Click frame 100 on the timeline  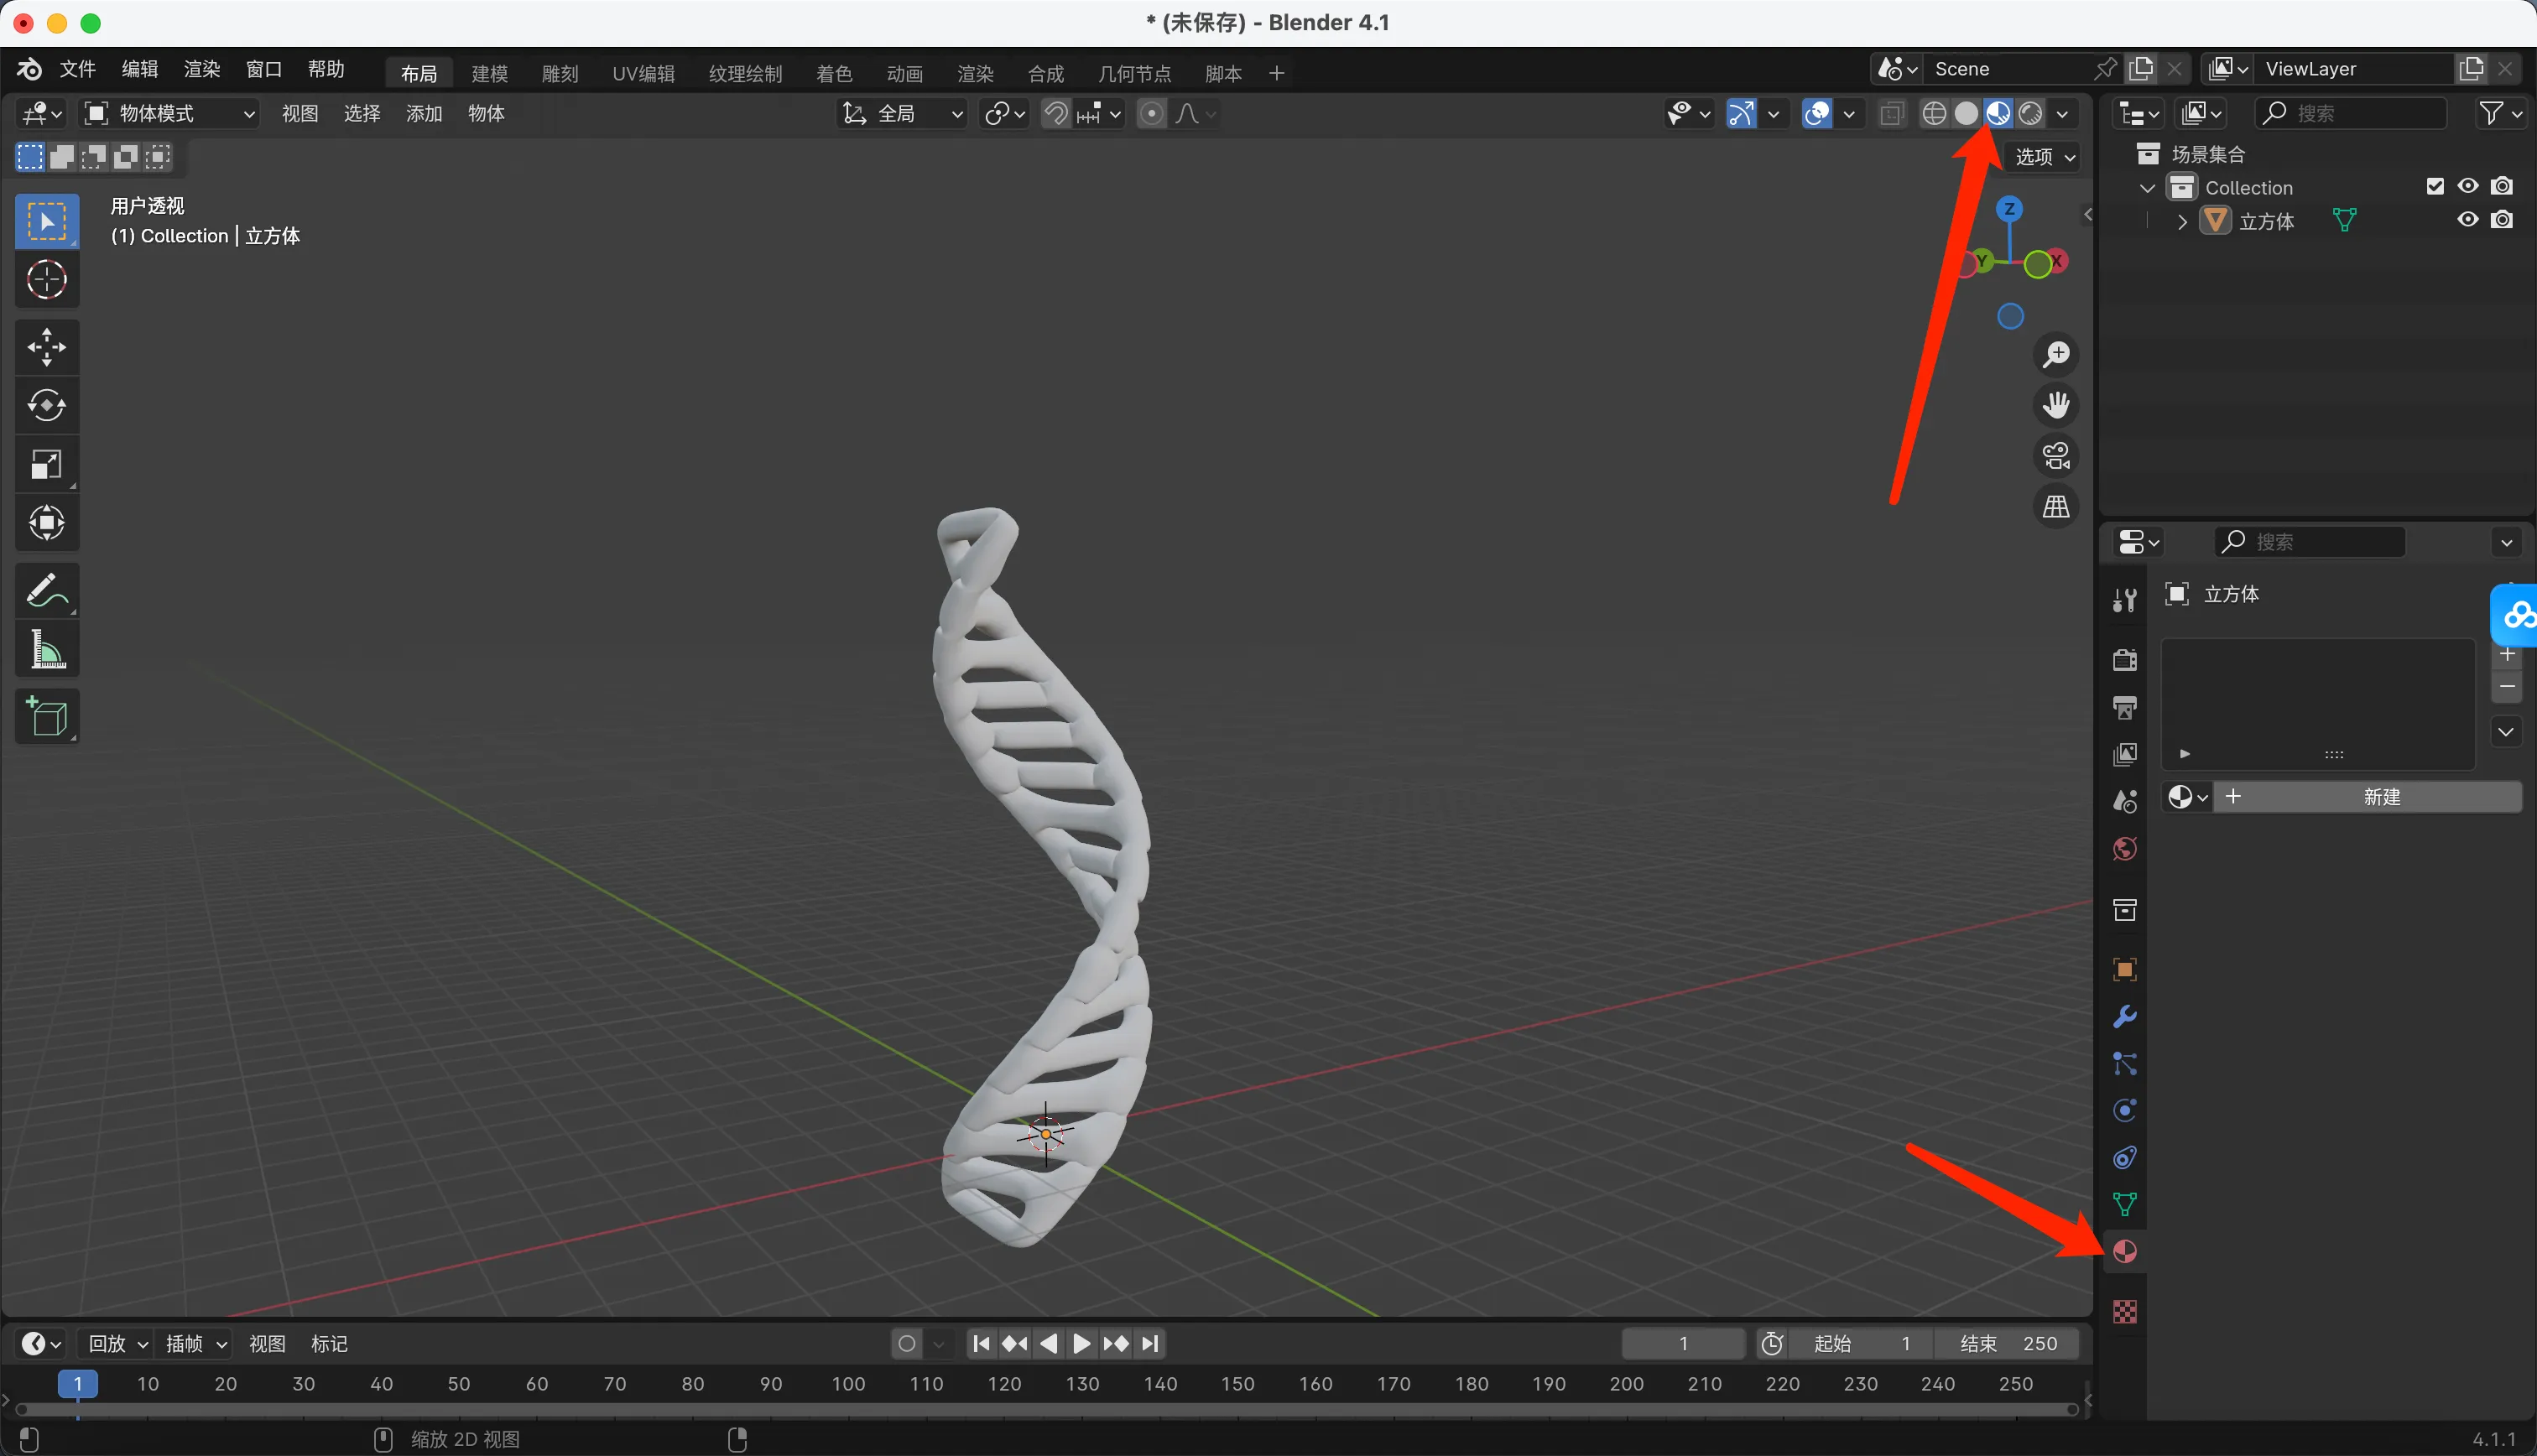(x=848, y=1384)
